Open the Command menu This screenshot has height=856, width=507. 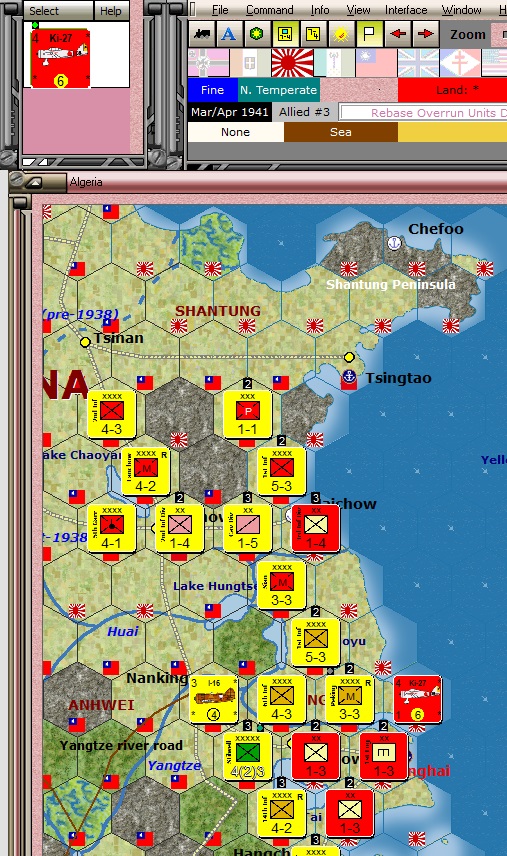270,10
